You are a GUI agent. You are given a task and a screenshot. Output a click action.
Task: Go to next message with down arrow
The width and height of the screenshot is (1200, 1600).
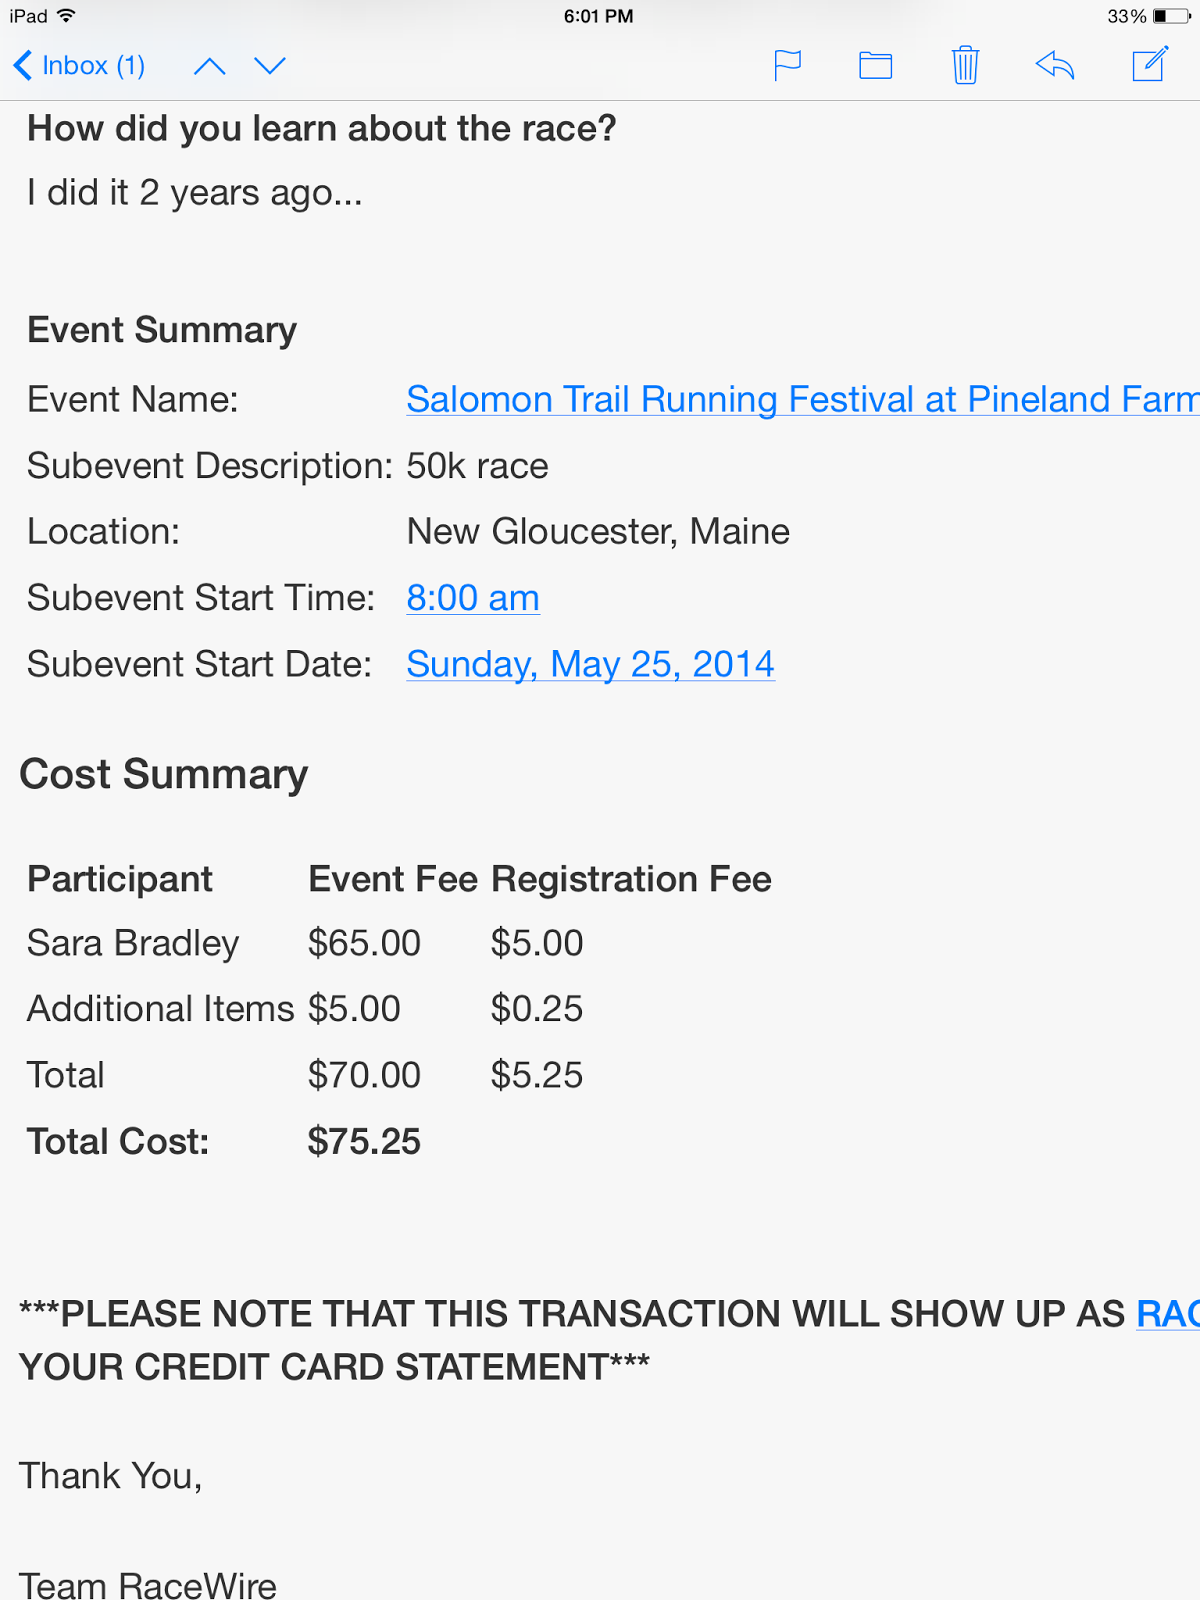270,66
